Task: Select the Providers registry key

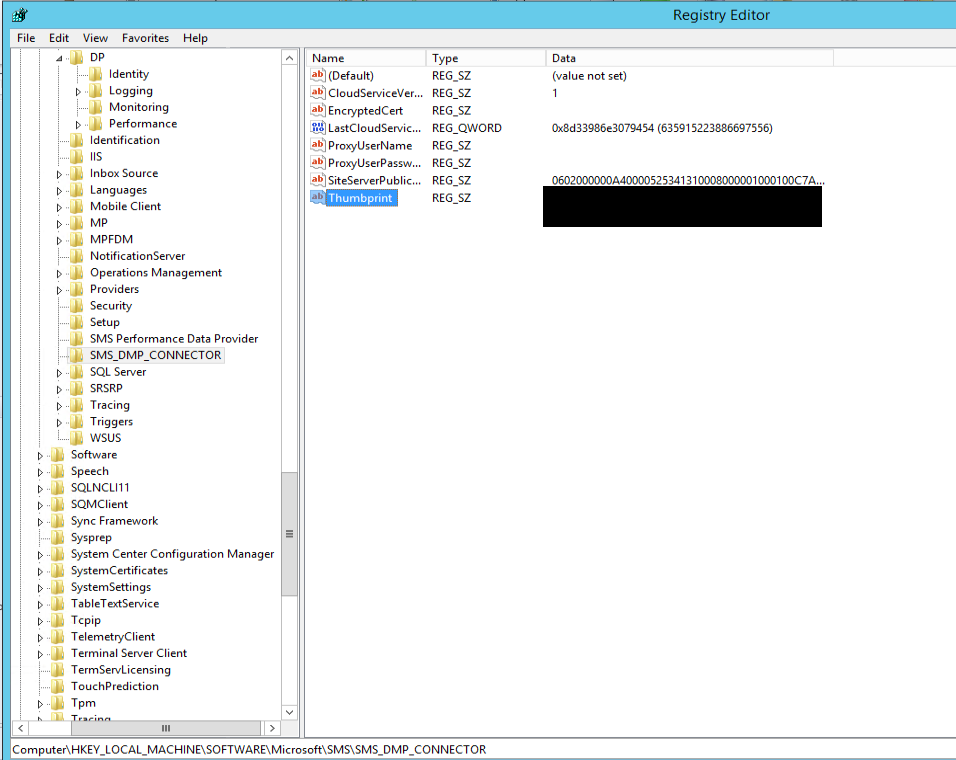Action: pyautogui.click(x=114, y=289)
